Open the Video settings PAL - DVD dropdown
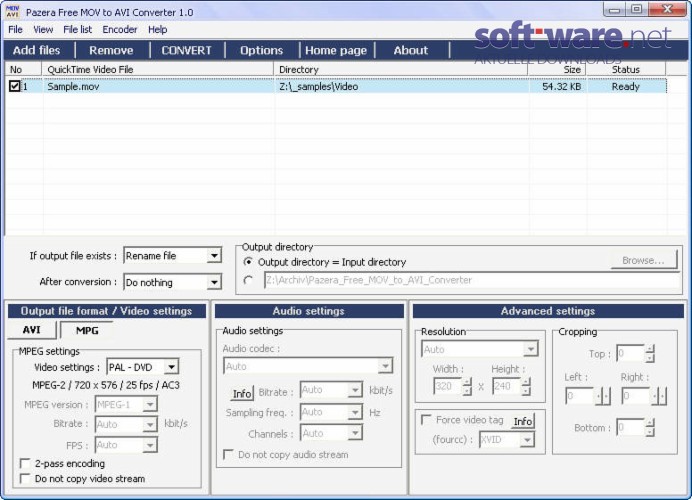The height and width of the screenshot is (500, 692). point(171,367)
